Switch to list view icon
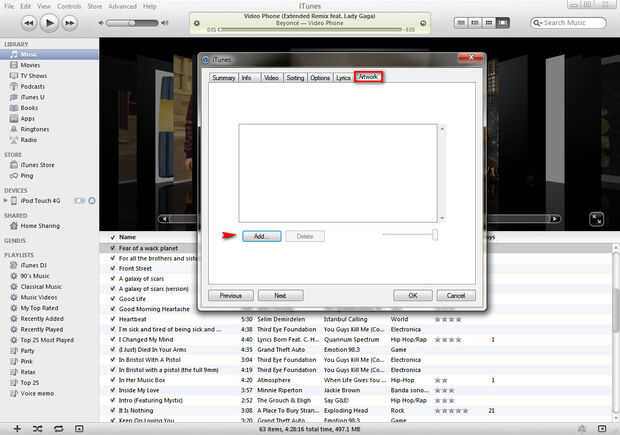This screenshot has width=620, height=435. [x=461, y=23]
